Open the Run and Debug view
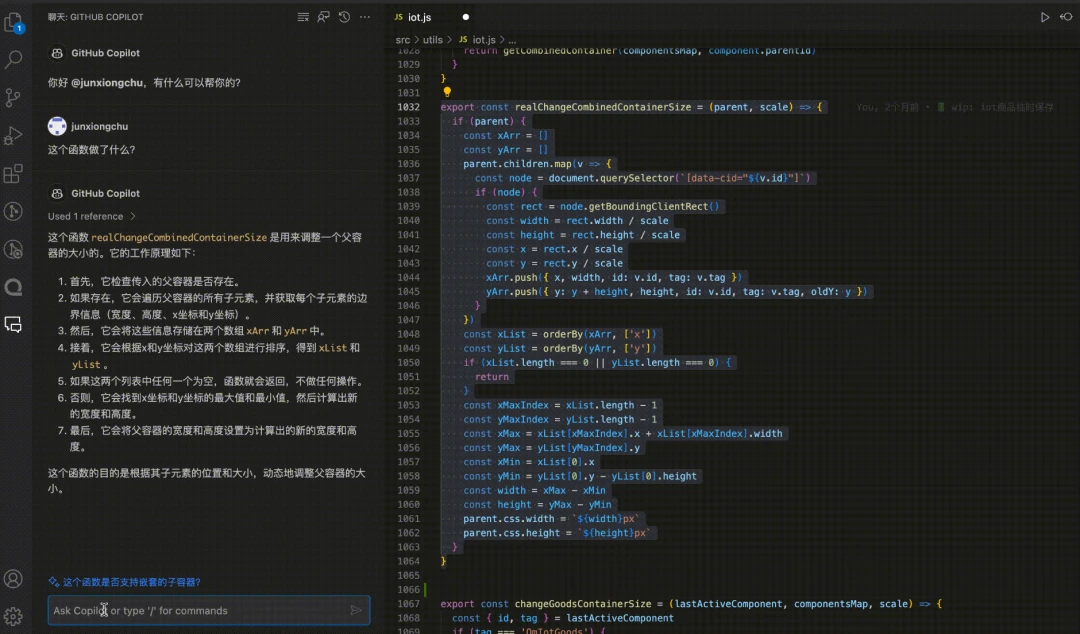The image size is (1080, 634). (14, 135)
